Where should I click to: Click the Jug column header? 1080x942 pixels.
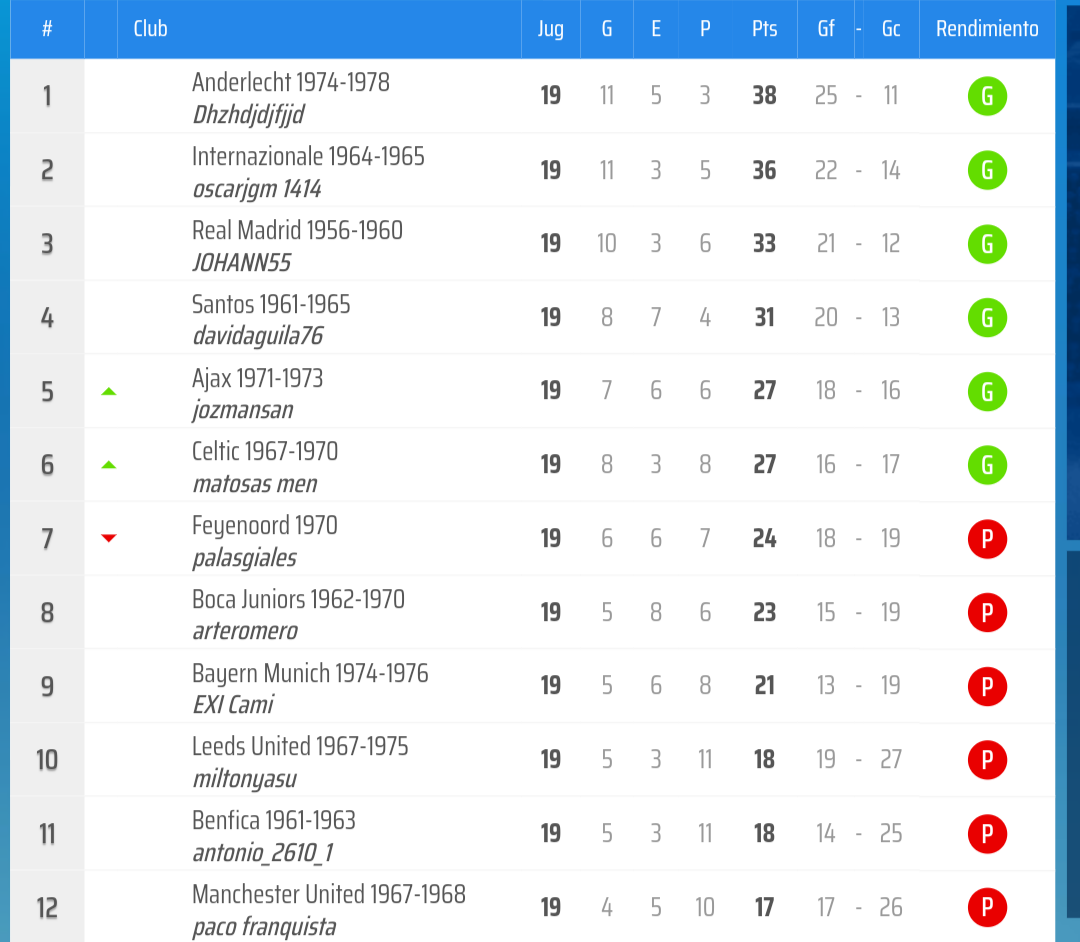pos(550,29)
